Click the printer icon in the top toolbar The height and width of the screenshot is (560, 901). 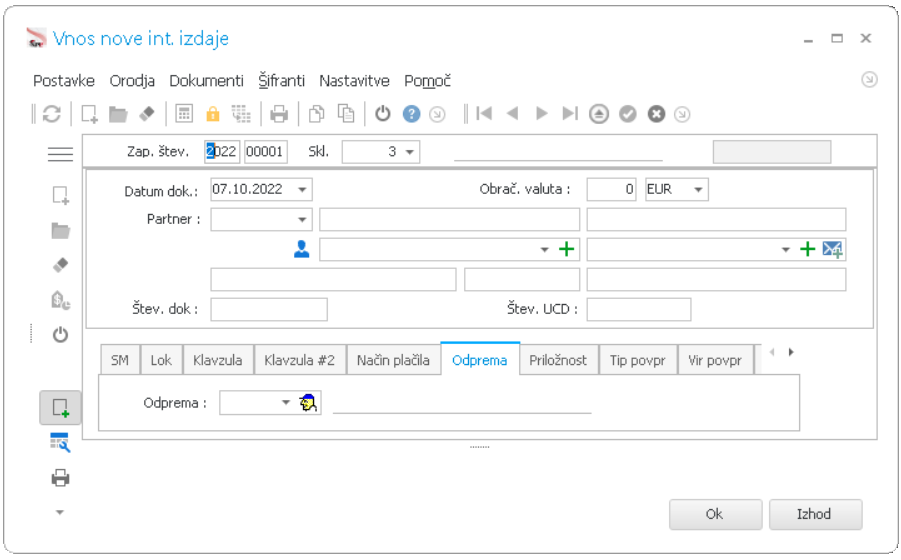[279, 114]
